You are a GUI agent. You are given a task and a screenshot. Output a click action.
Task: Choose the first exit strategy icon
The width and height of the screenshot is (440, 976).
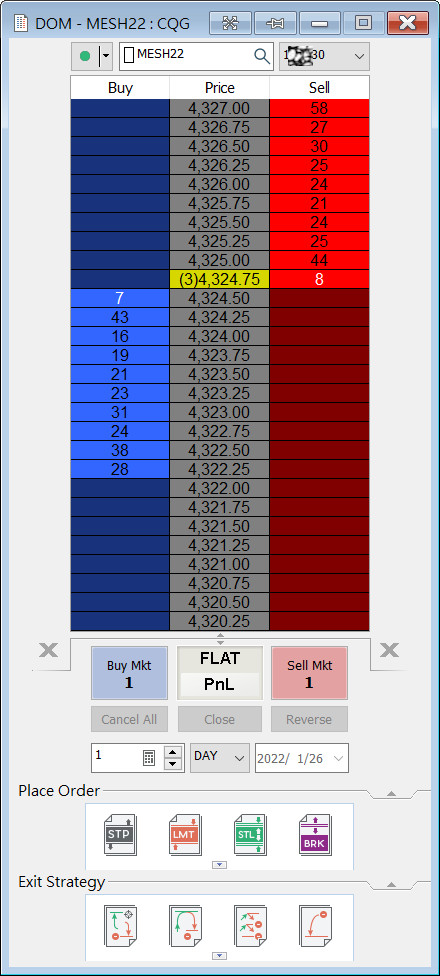[x=120, y=926]
